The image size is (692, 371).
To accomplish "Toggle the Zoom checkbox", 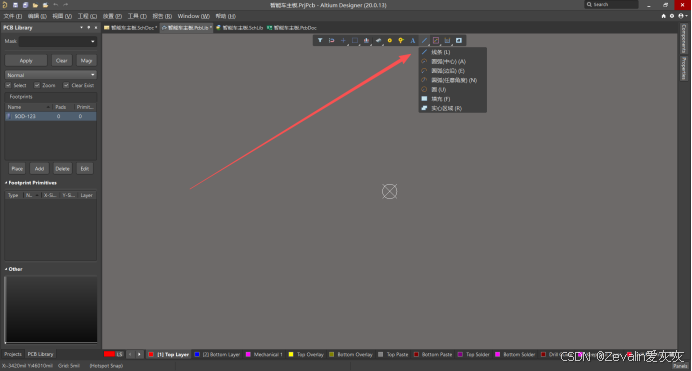I will coord(37,85).
